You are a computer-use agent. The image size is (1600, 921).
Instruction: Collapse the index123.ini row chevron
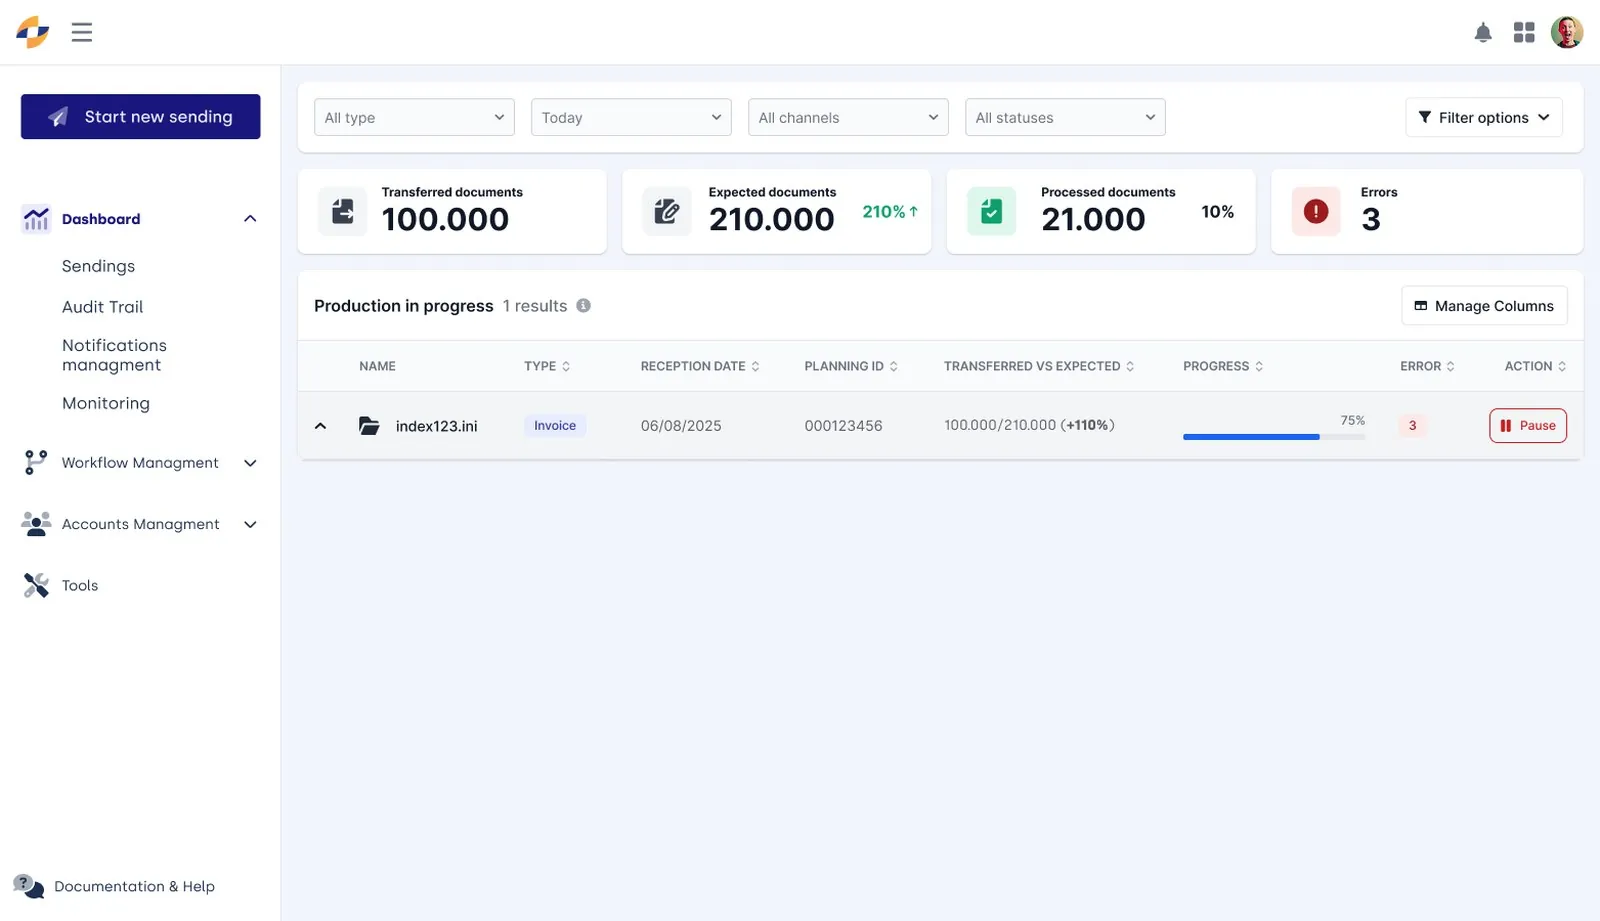click(321, 426)
